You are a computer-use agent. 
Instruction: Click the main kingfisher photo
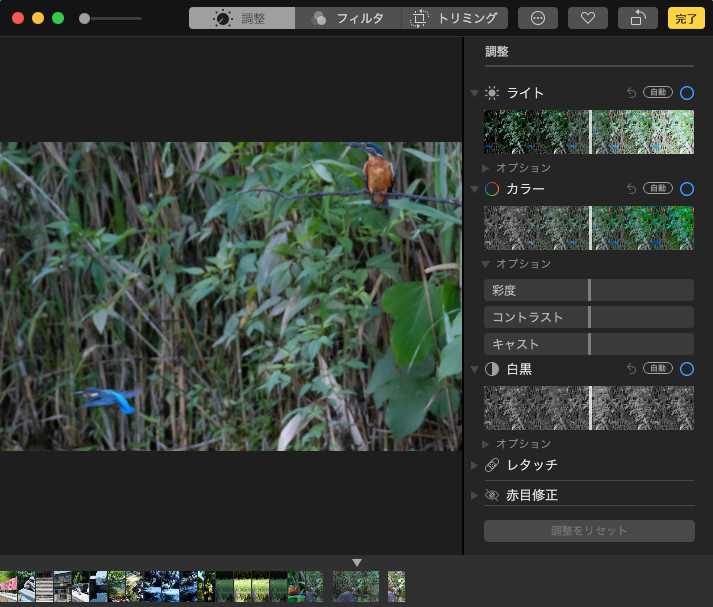tap(231, 296)
